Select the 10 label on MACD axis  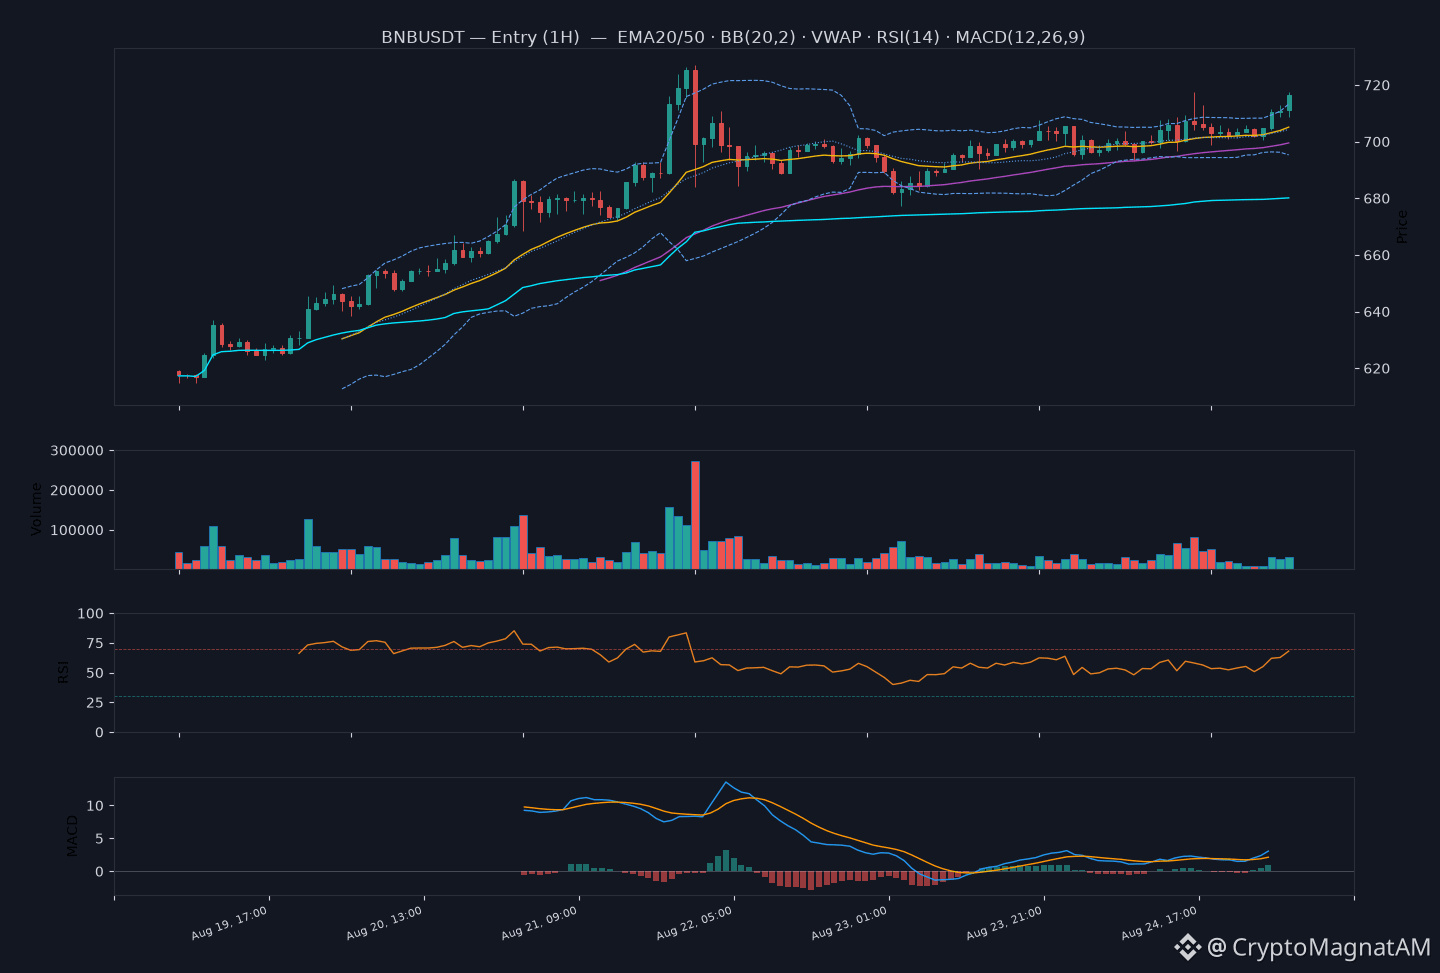(95, 806)
